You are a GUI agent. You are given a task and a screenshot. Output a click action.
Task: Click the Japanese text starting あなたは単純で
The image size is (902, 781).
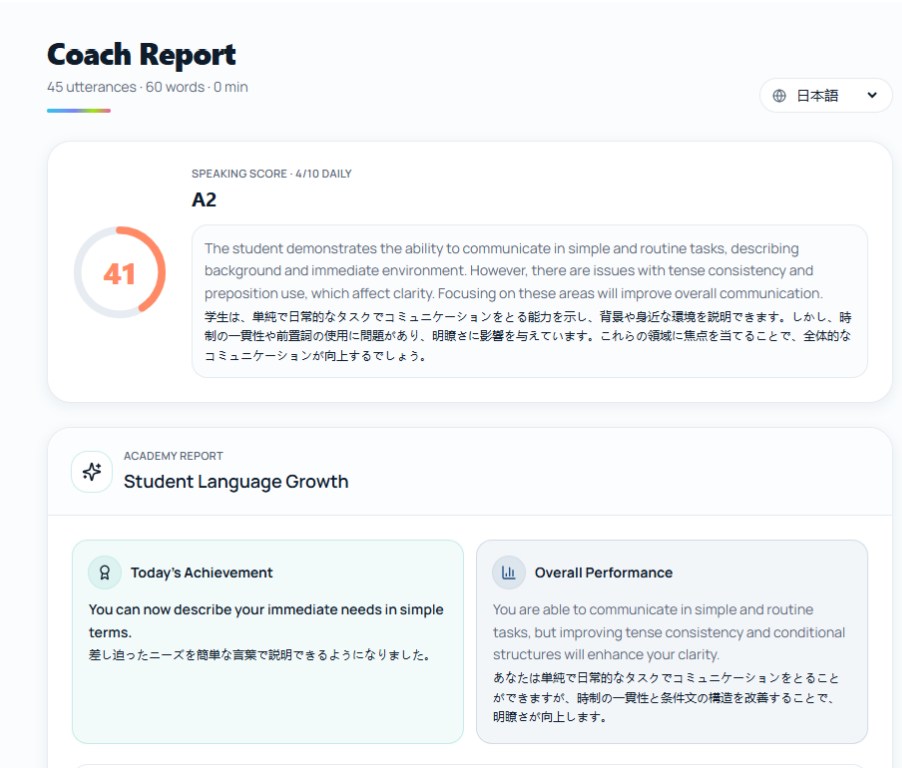(x=666, y=697)
